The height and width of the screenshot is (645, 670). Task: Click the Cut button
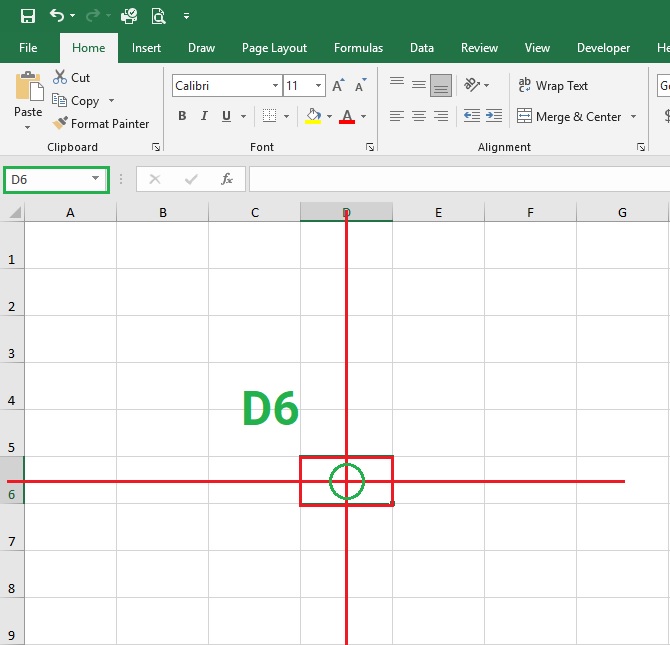point(72,77)
